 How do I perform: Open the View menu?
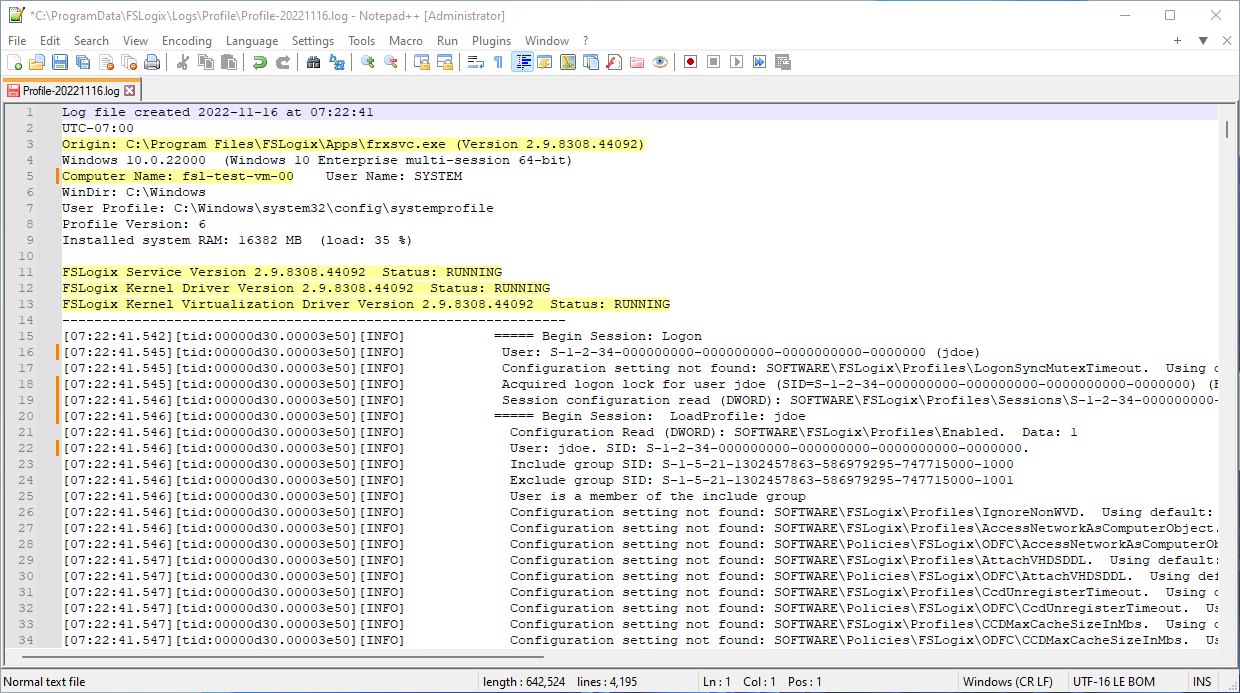coord(136,41)
